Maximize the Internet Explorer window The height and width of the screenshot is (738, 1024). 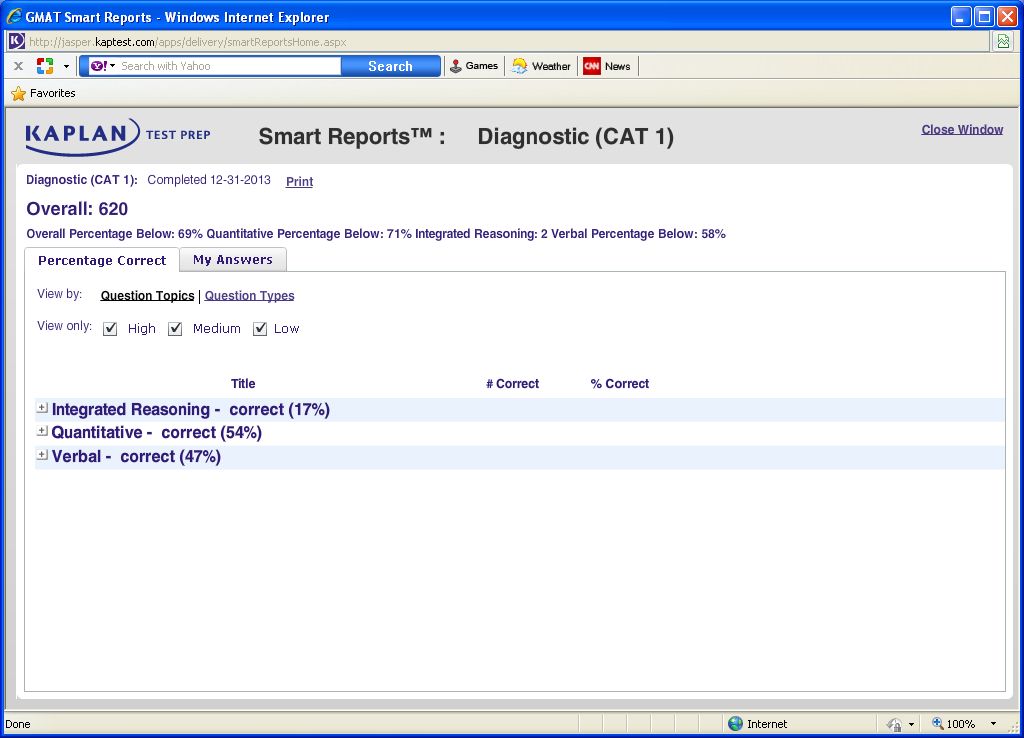(x=984, y=16)
